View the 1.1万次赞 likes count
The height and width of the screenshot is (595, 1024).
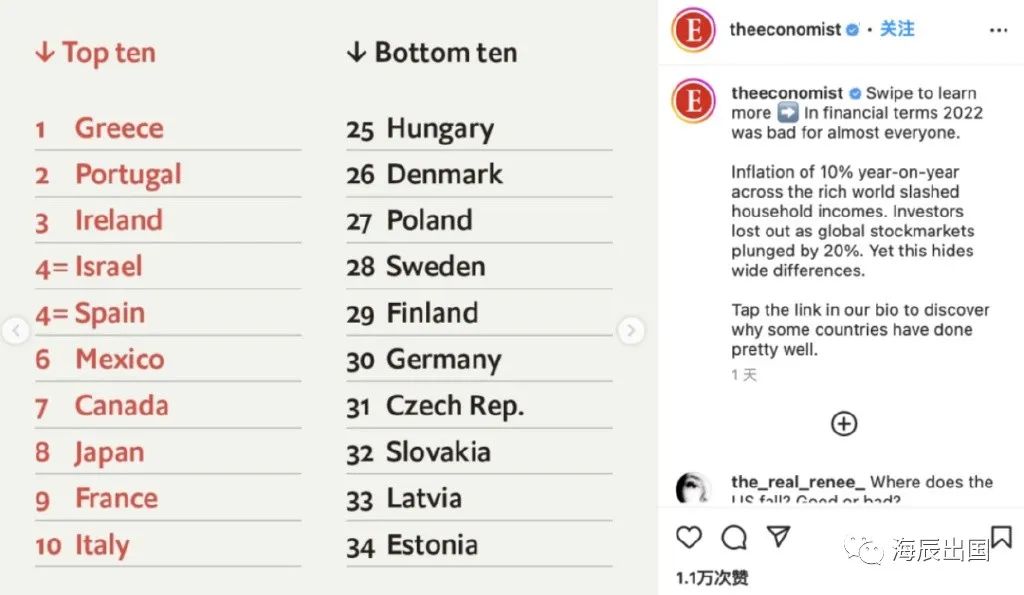click(712, 577)
